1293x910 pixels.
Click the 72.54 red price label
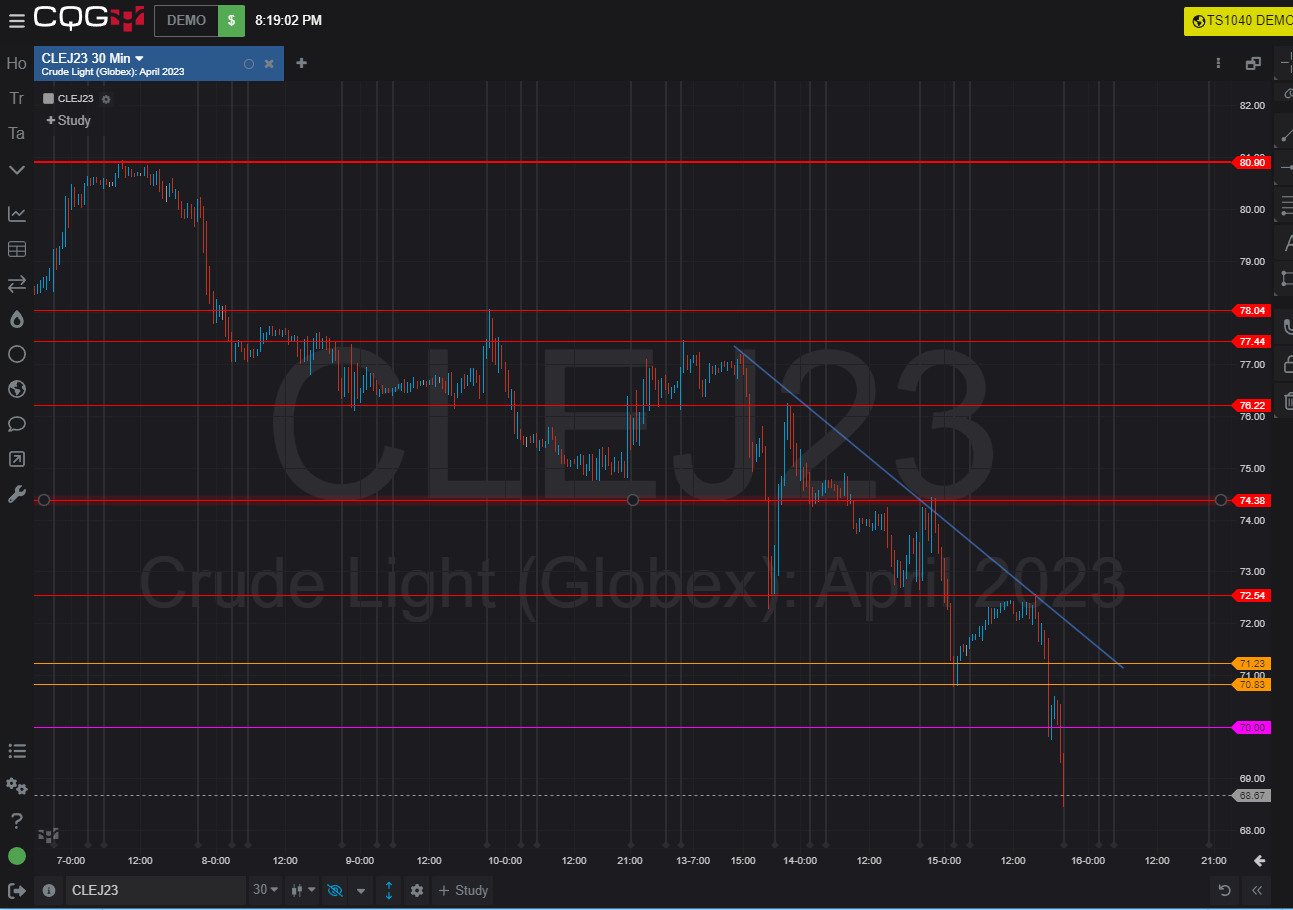click(x=1252, y=596)
